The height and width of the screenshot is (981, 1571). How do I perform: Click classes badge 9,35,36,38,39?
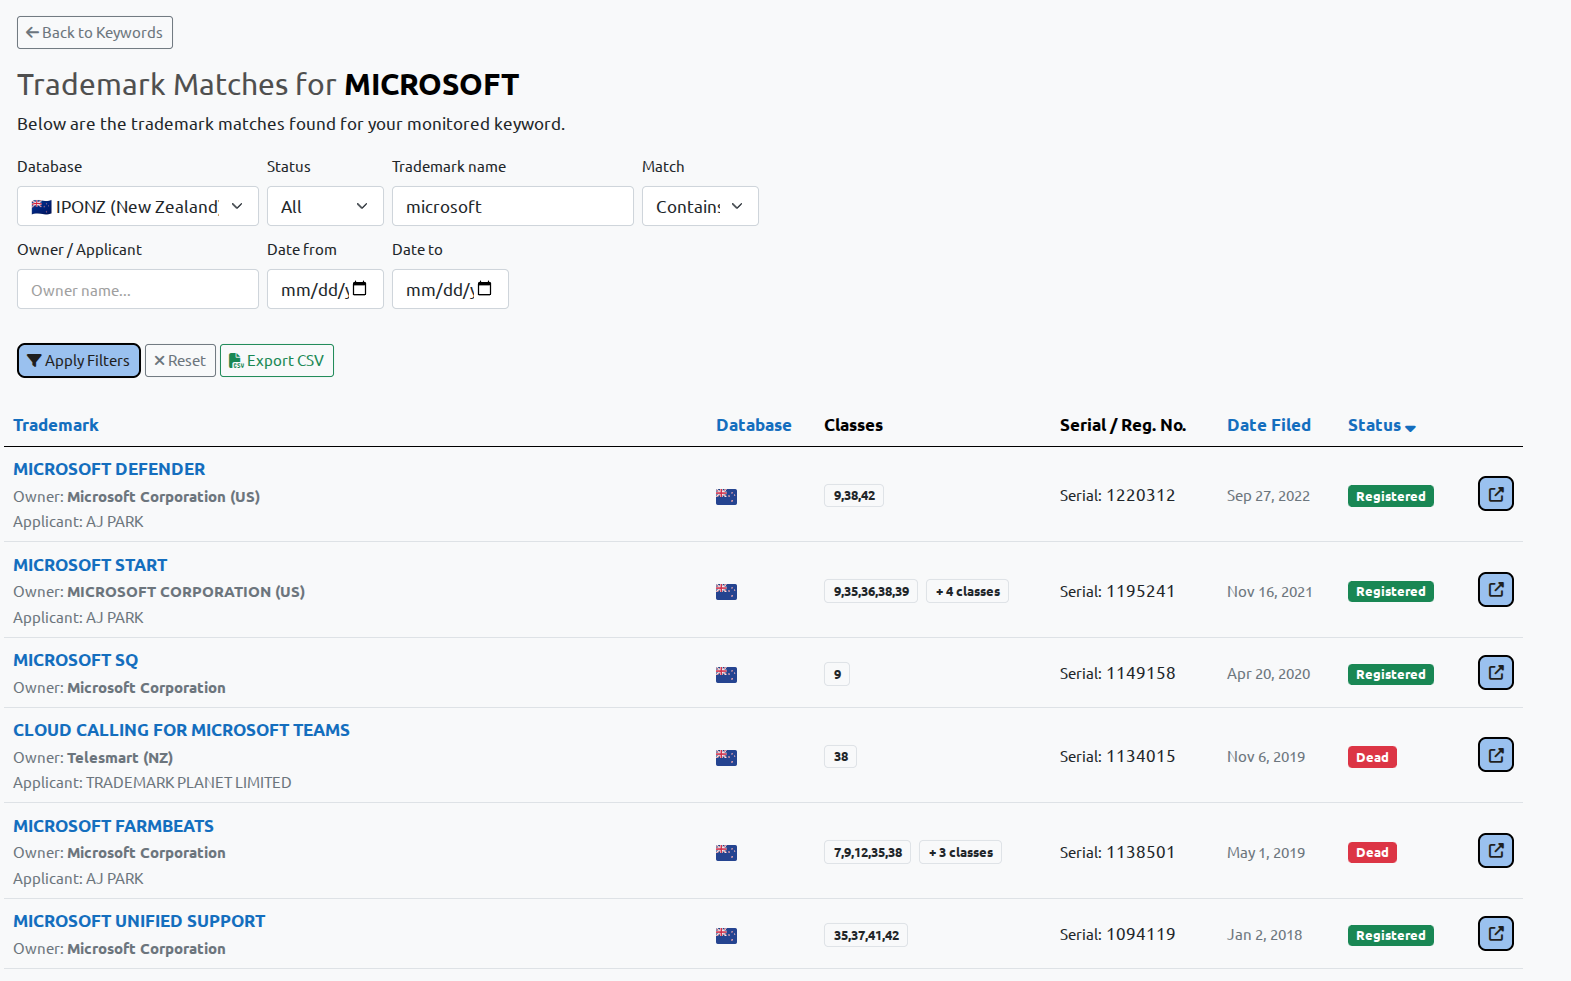point(871,592)
